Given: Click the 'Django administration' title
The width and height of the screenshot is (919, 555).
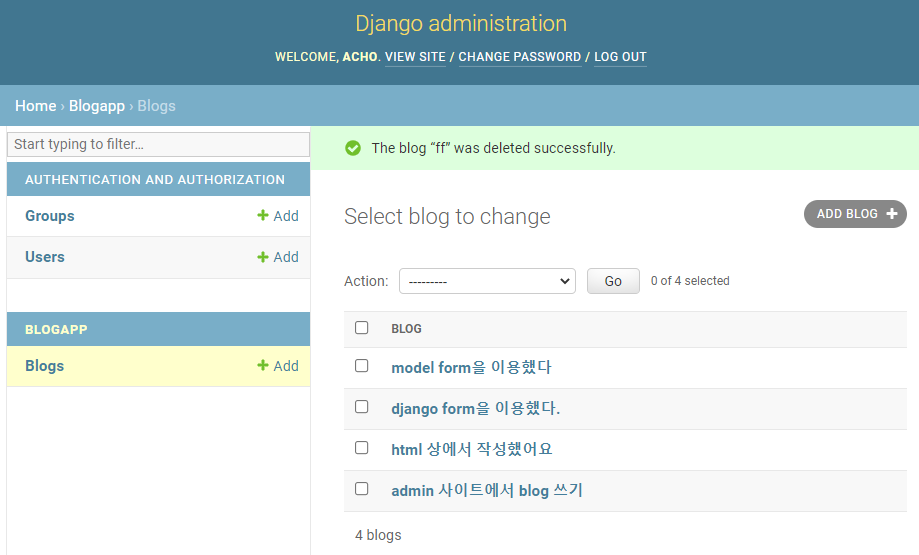Looking at the screenshot, I should click(x=461, y=23).
